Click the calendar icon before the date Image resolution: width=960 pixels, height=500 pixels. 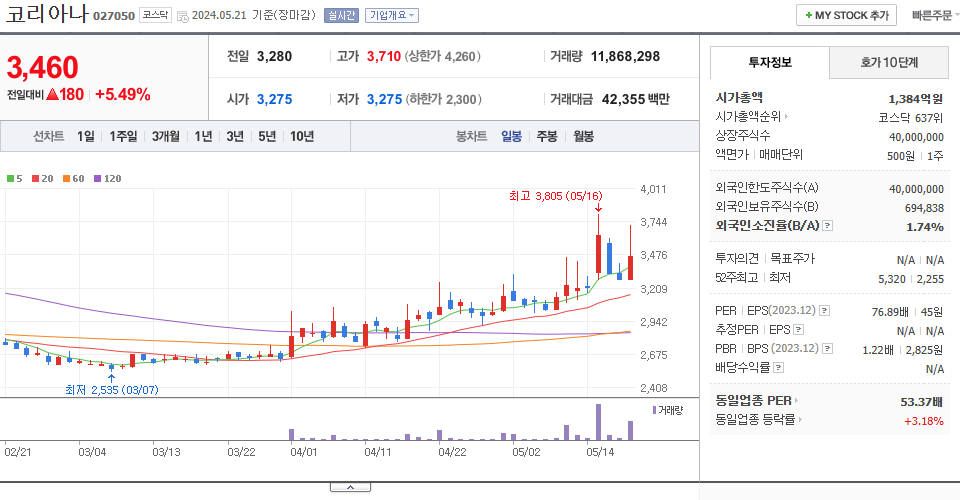point(182,17)
